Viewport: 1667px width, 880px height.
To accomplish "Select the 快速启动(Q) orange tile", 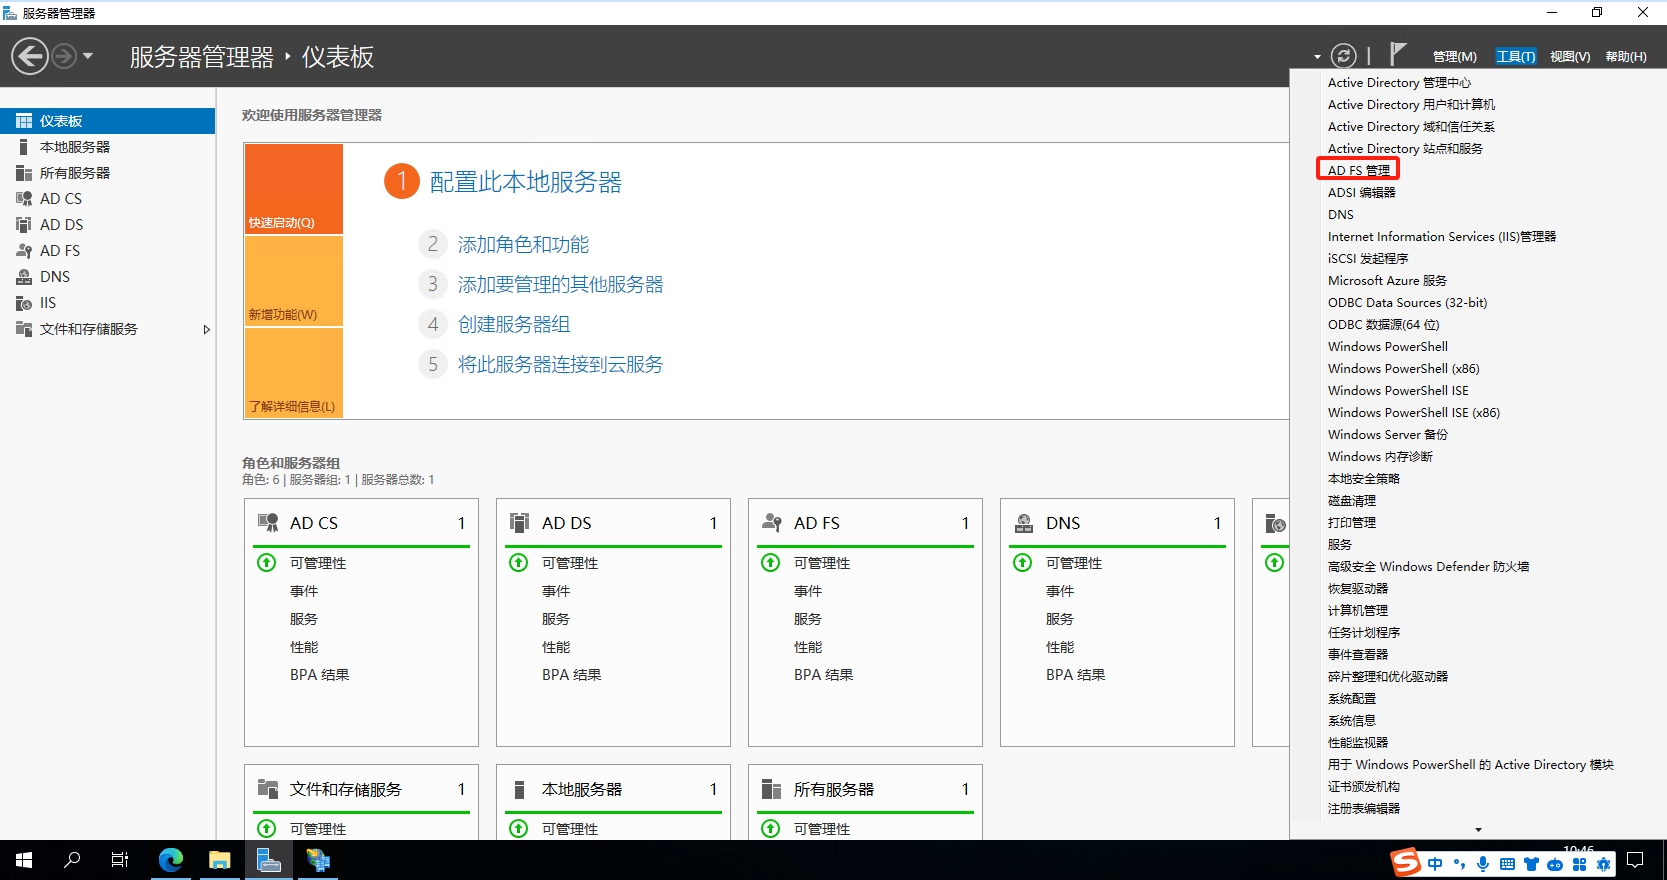I will coord(293,188).
